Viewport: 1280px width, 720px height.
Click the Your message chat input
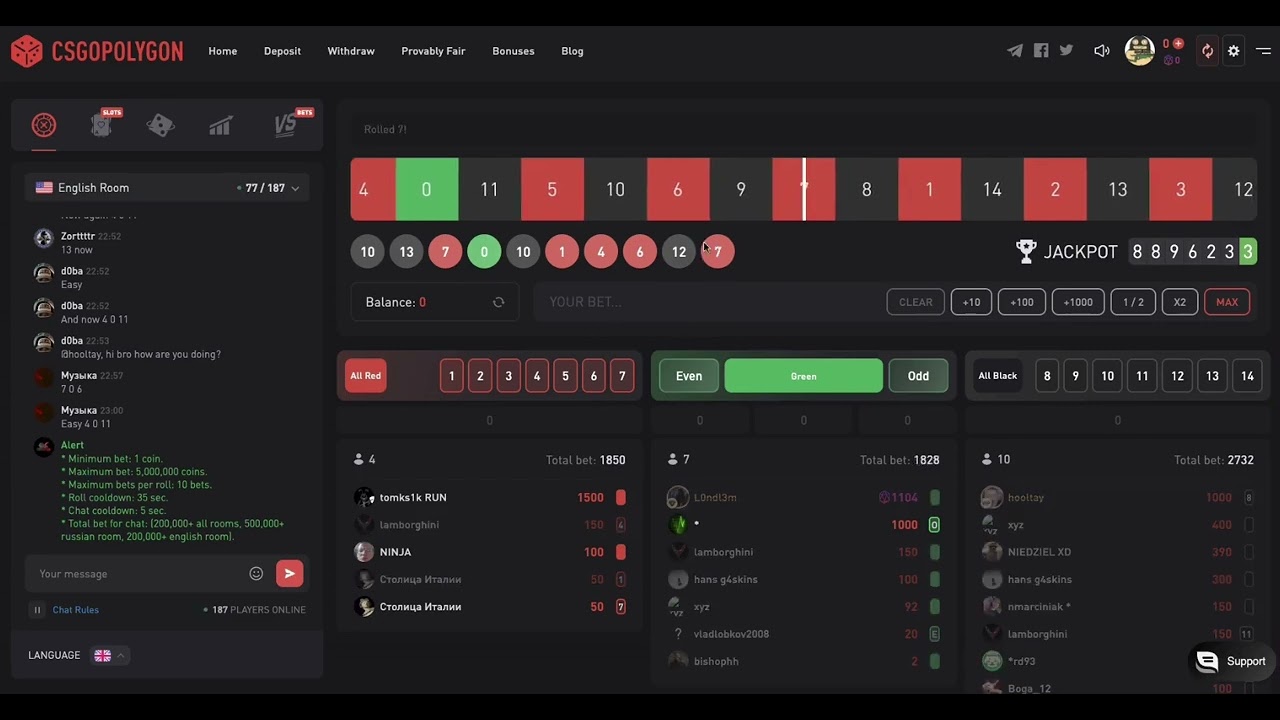pyautogui.click(x=138, y=573)
